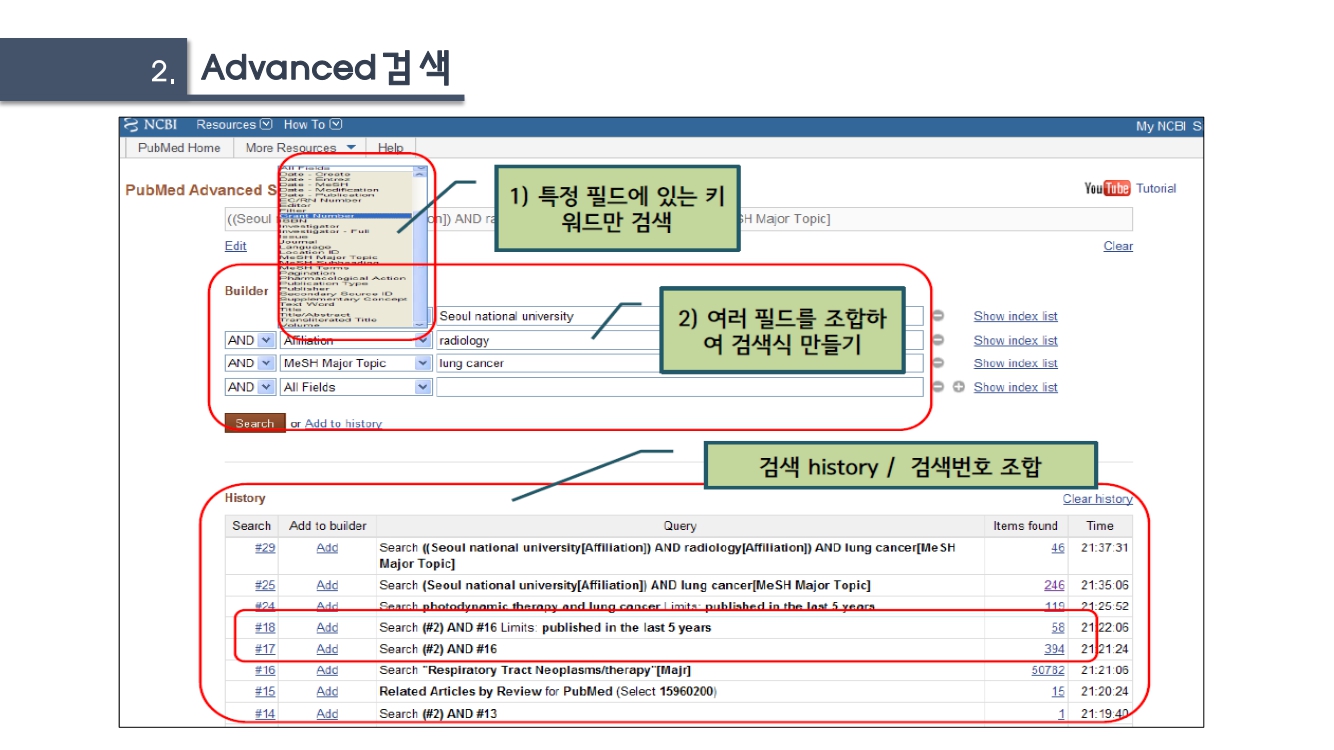1334x750 pixels.
Task: Click the Add to history link
Action: (343, 424)
